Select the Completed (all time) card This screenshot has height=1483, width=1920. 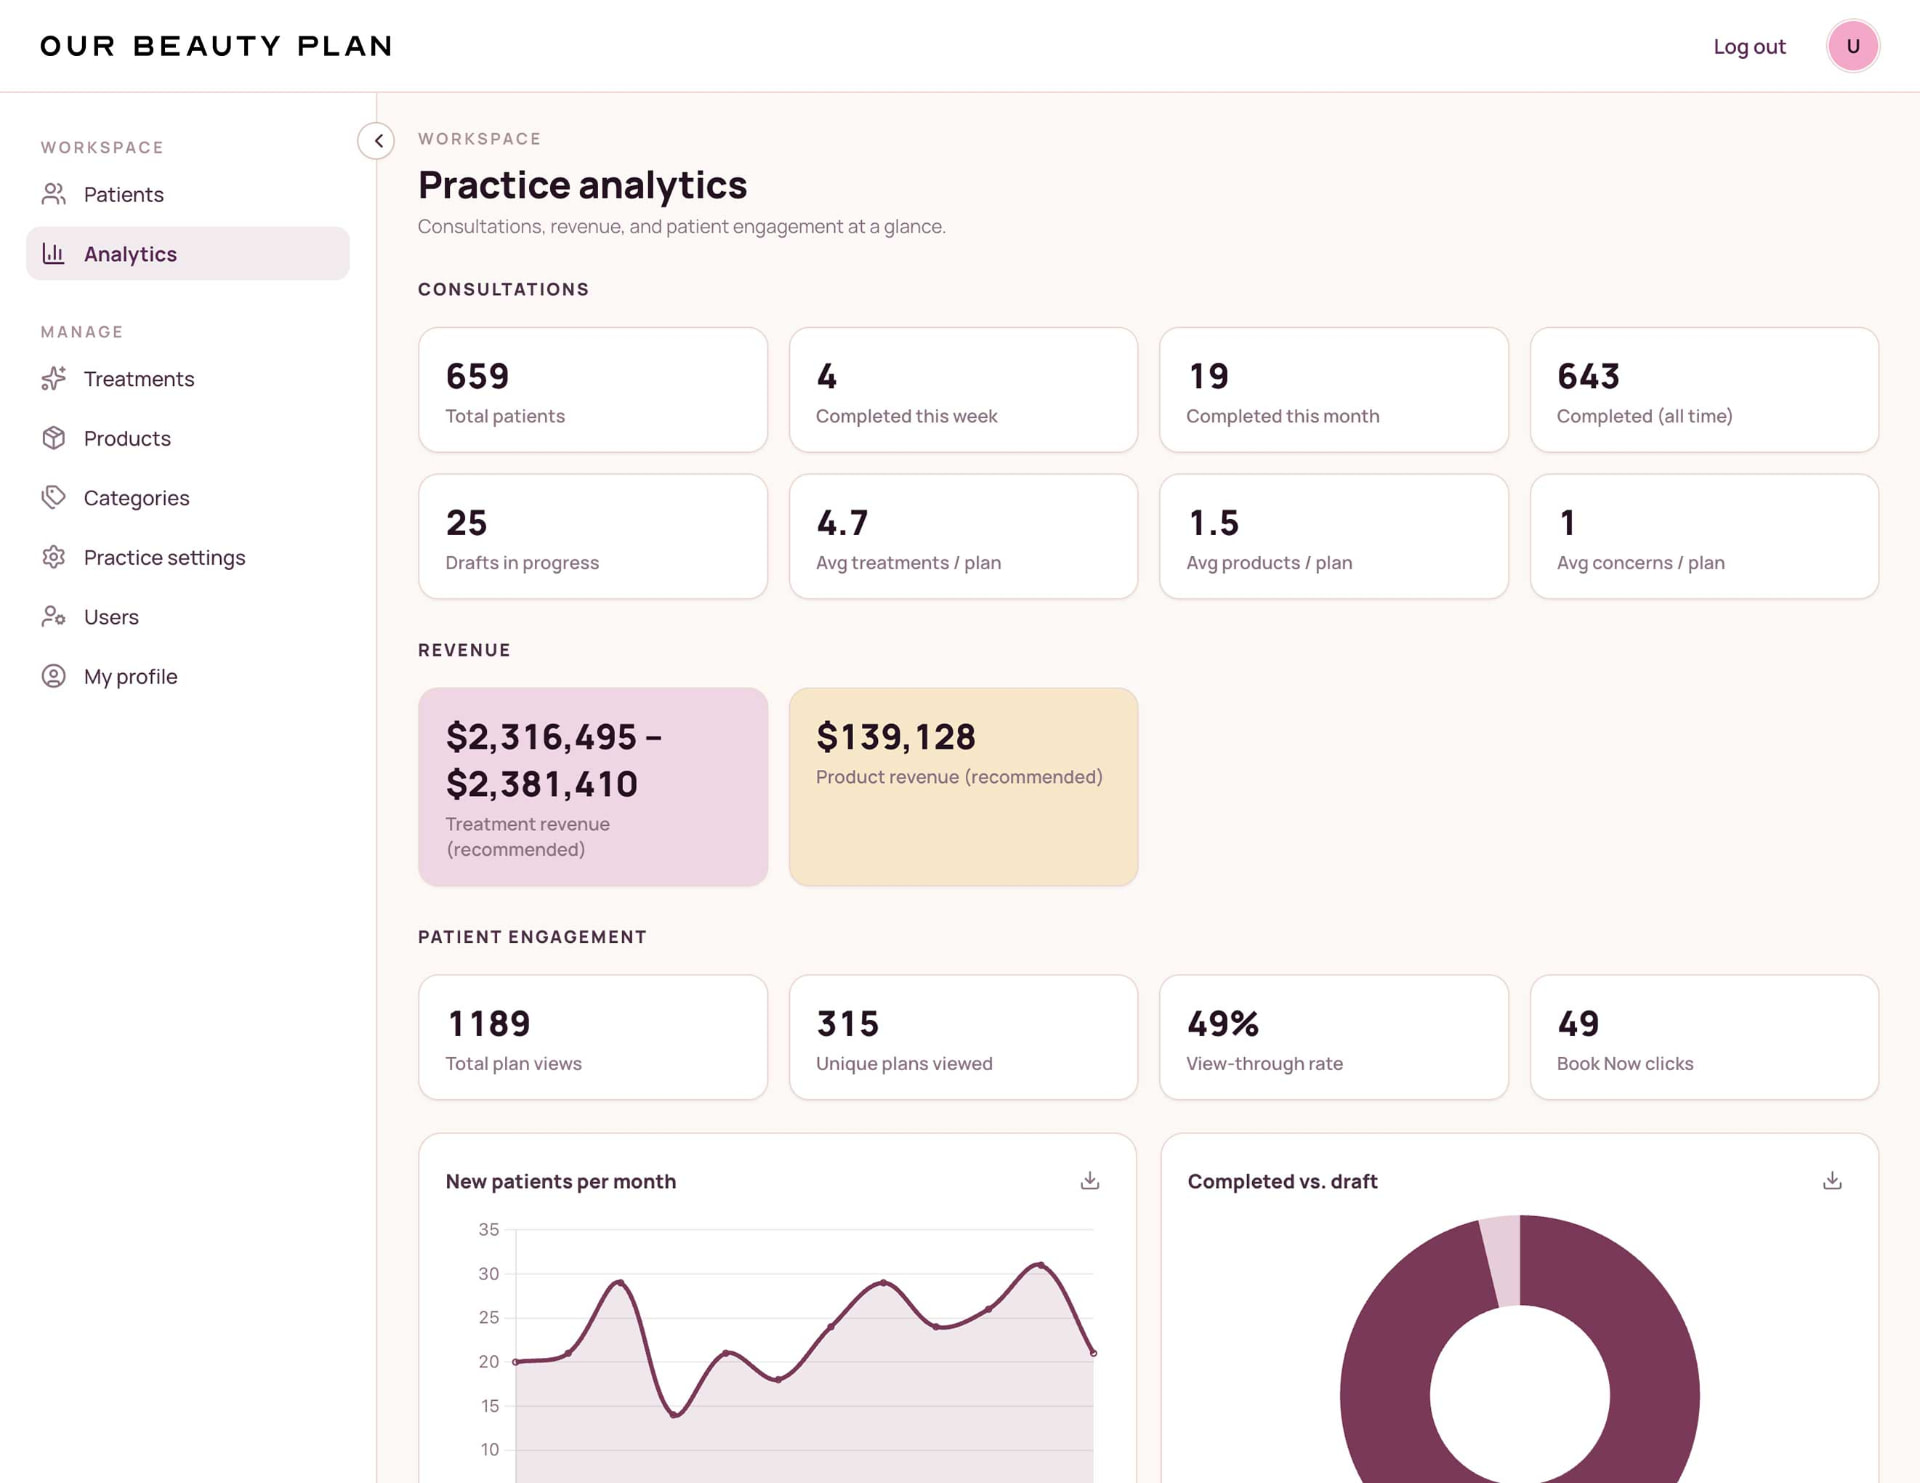click(1704, 390)
